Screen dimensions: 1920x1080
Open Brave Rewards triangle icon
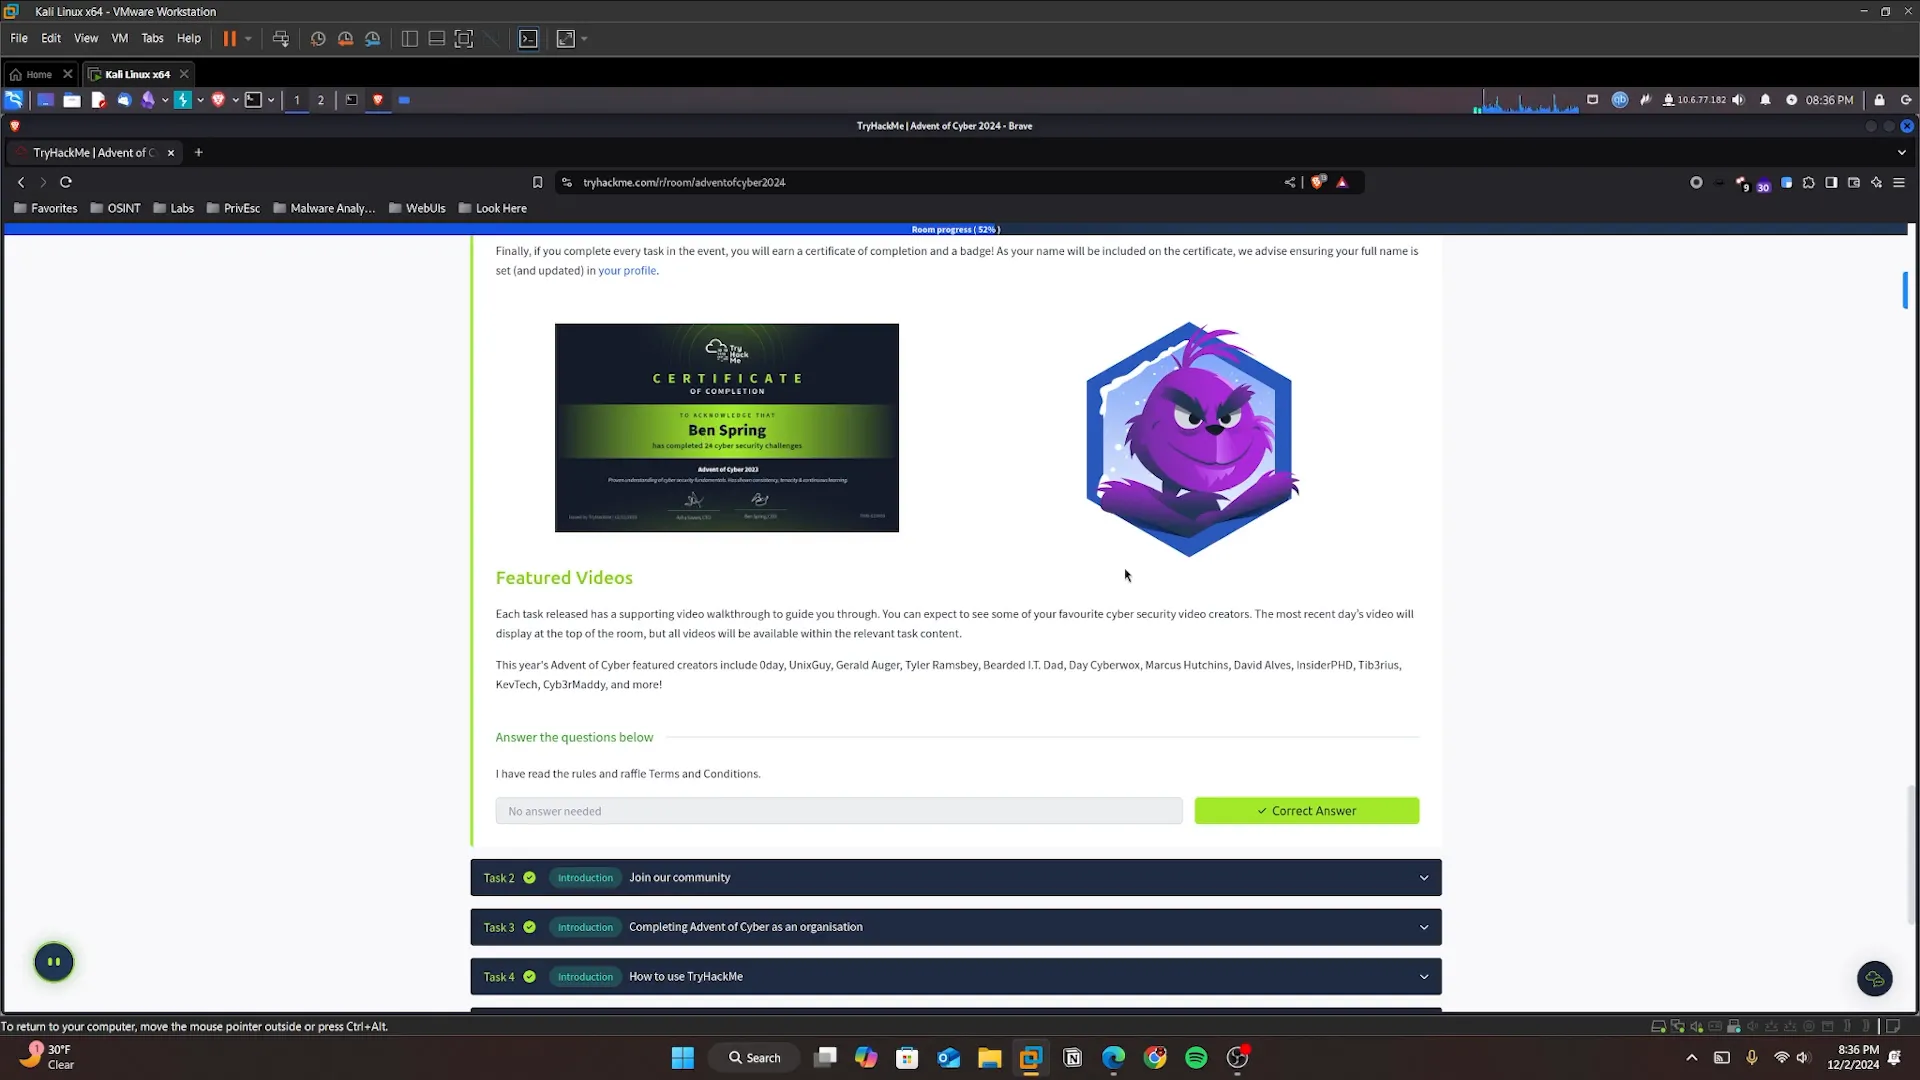point(1343,182)
